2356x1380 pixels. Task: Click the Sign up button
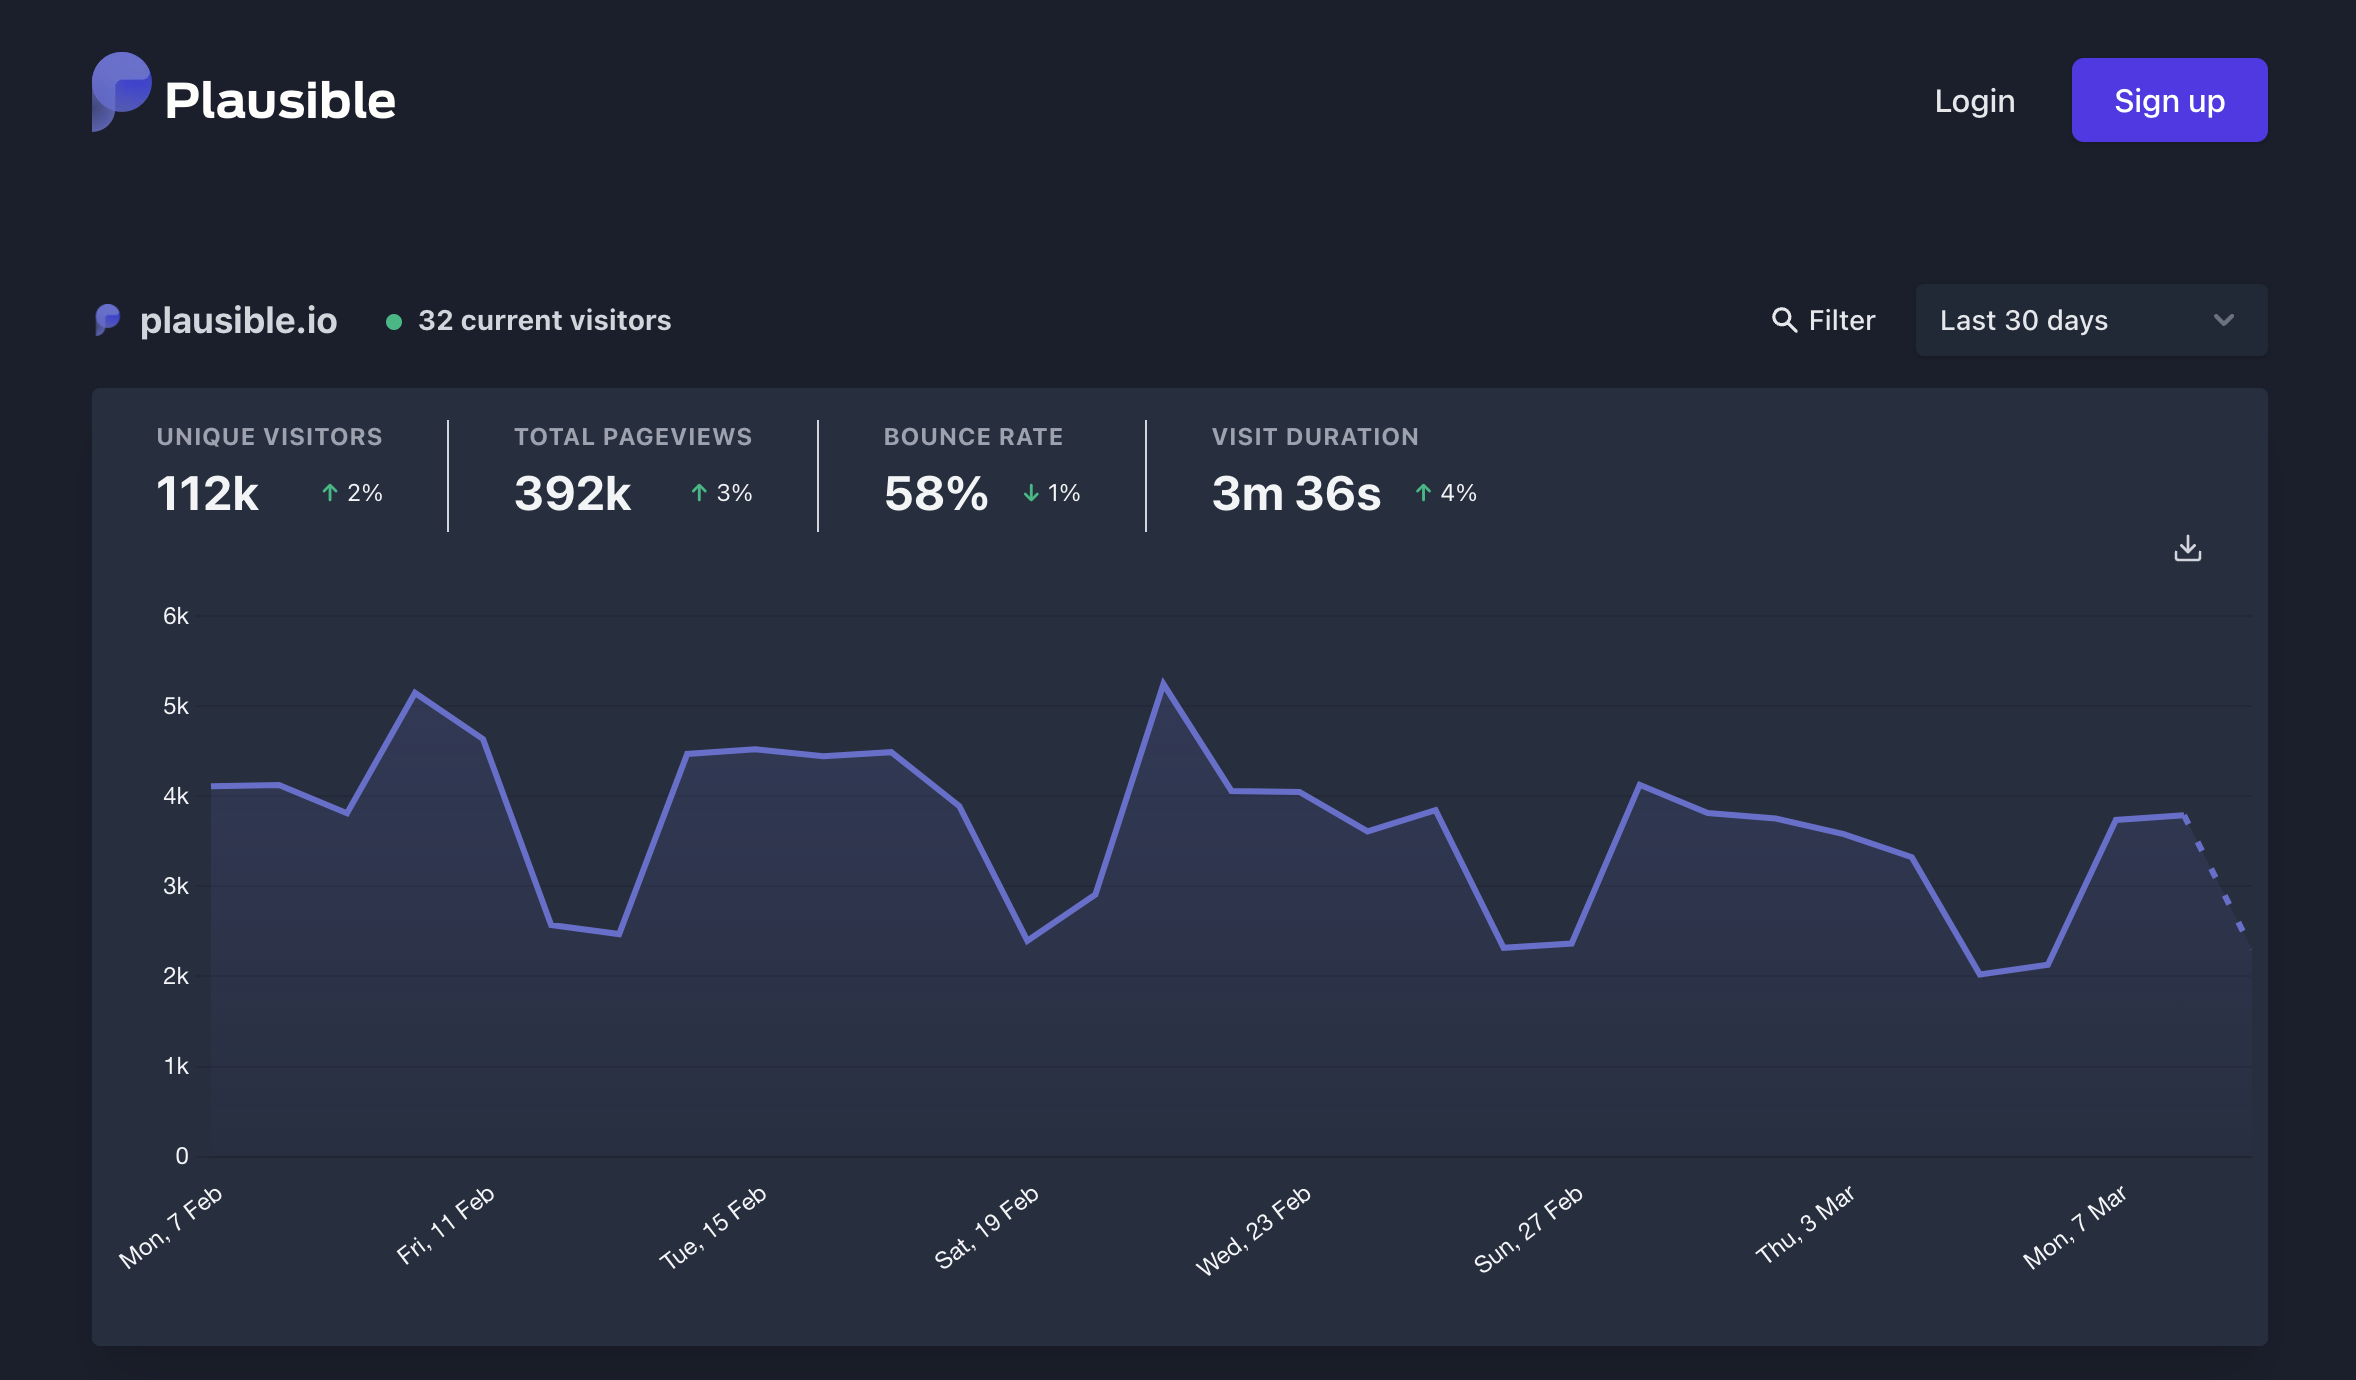(2169, 100)
